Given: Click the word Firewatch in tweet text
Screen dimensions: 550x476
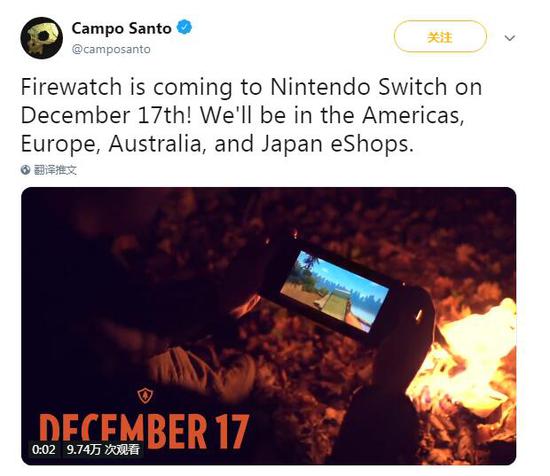Looking at the screenshot, I should click(x=71, y=87).
